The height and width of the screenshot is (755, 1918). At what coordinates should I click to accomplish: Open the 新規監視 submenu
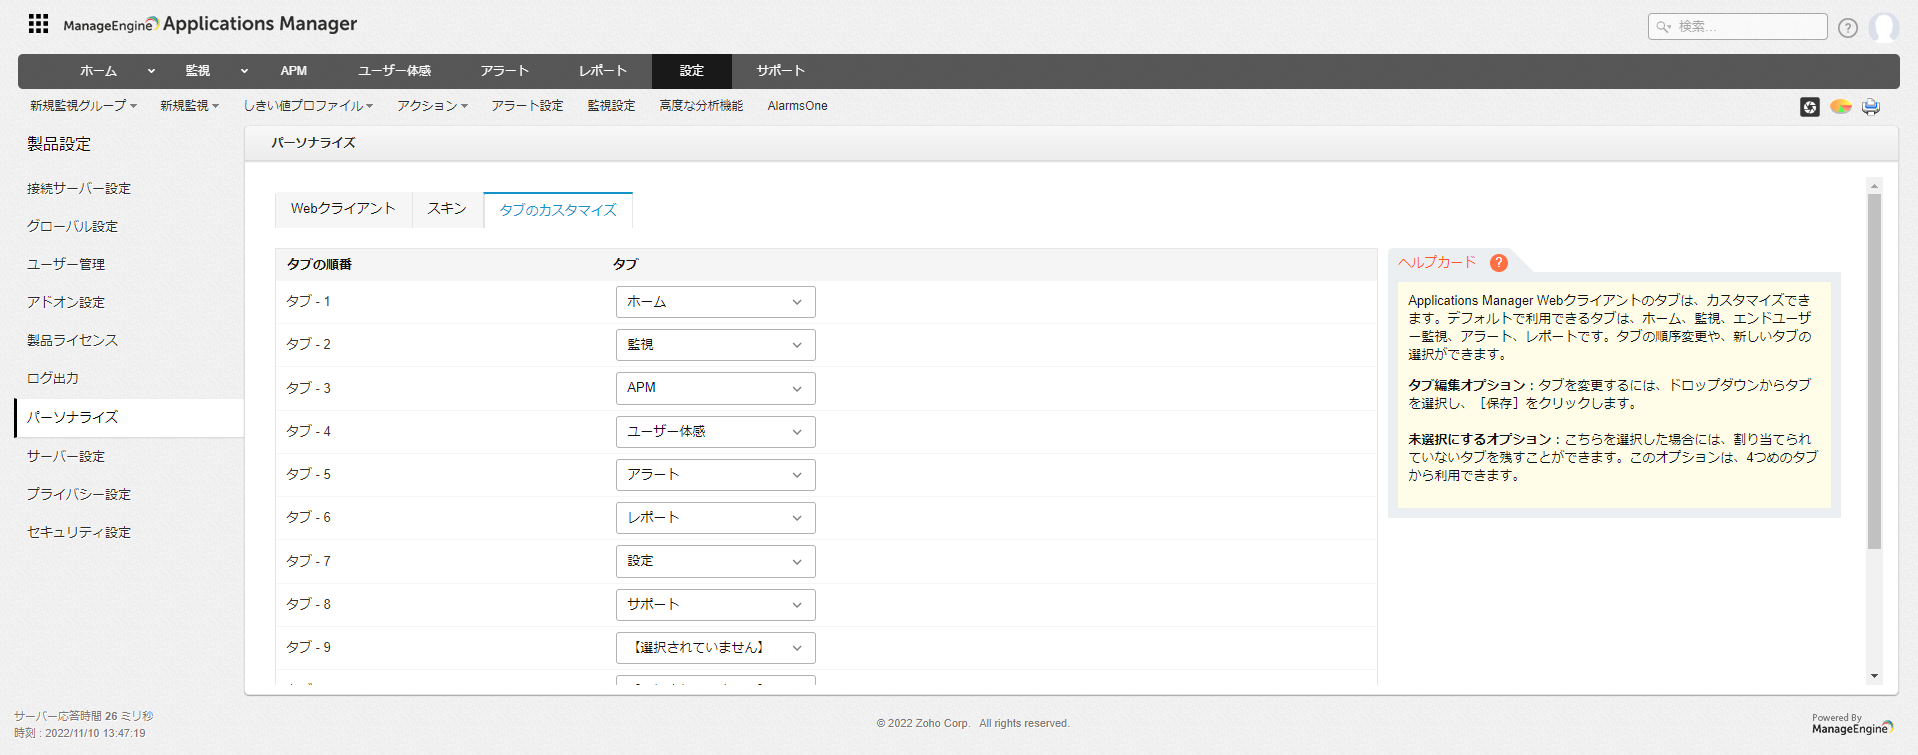189,106
